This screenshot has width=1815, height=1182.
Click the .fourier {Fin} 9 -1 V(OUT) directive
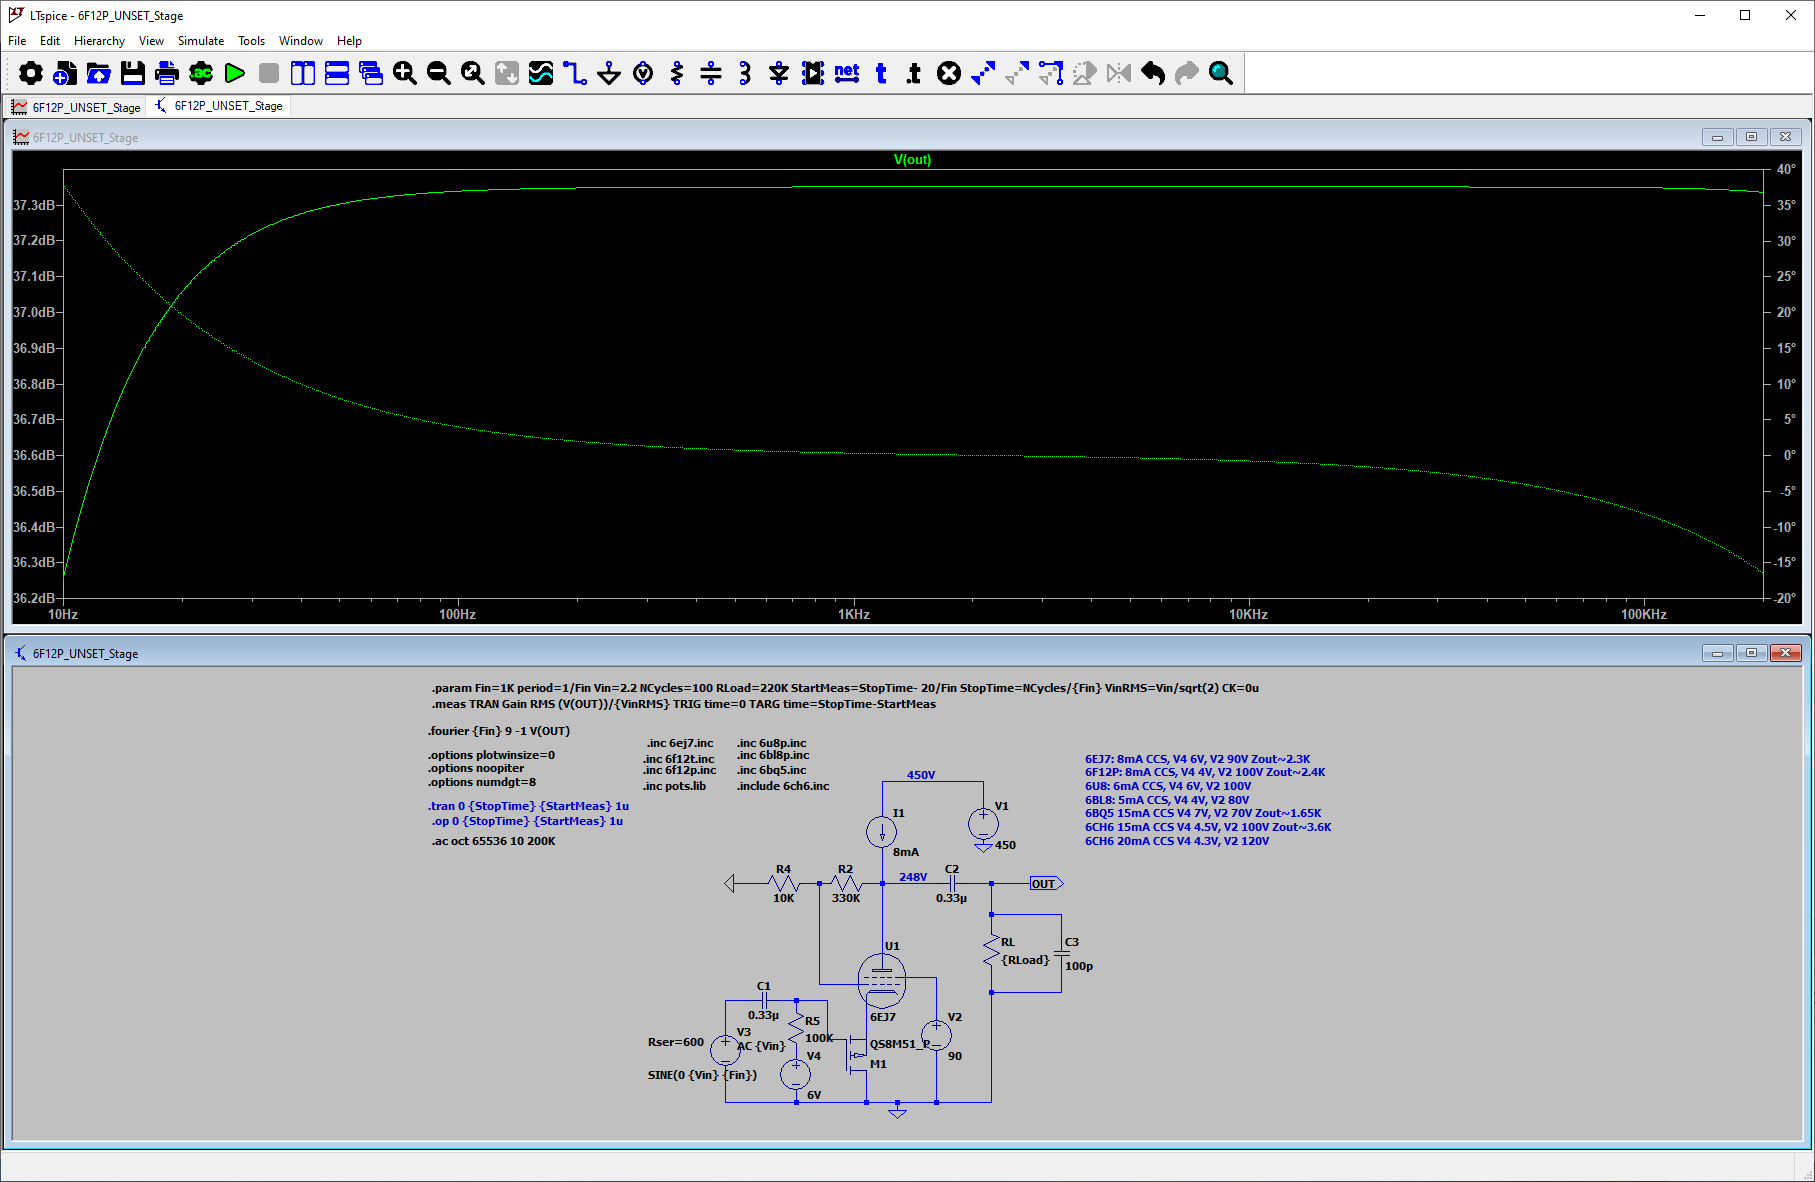[499, 731]
